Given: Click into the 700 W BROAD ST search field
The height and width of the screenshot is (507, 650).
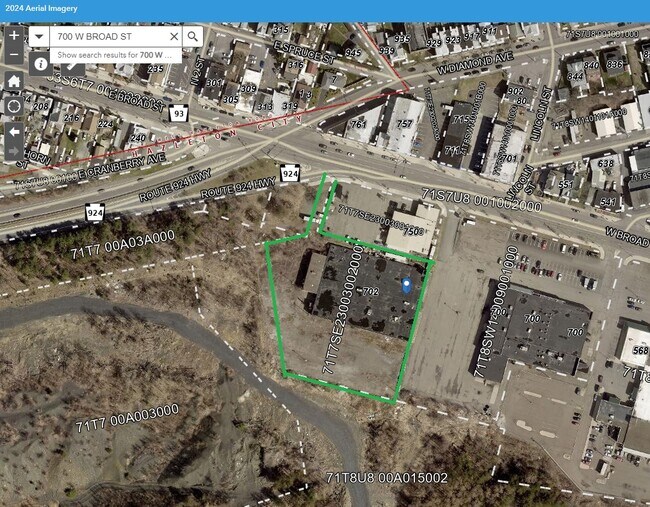Looking at the screenshot, I should pyautogui.click(x=110, y=36).
